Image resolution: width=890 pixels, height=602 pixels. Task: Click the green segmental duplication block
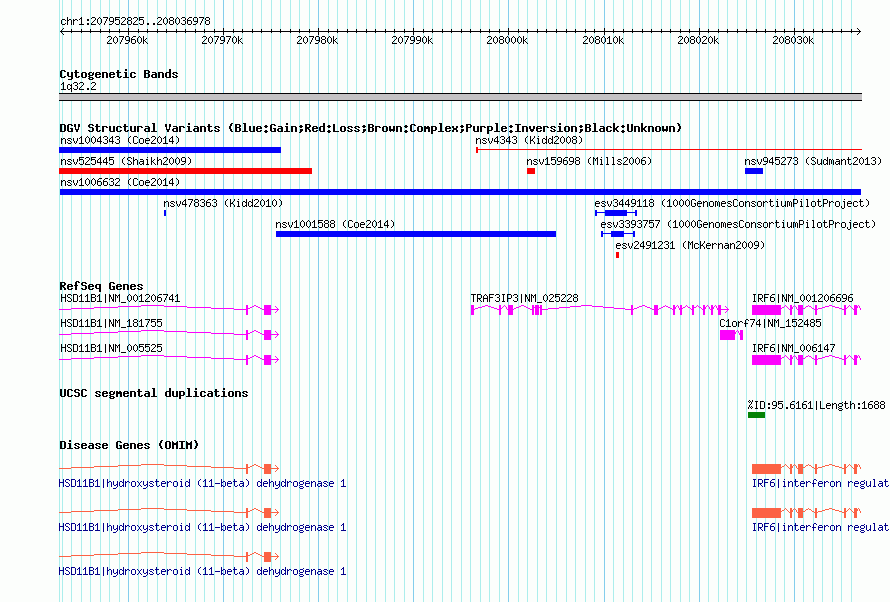point(756,415)
